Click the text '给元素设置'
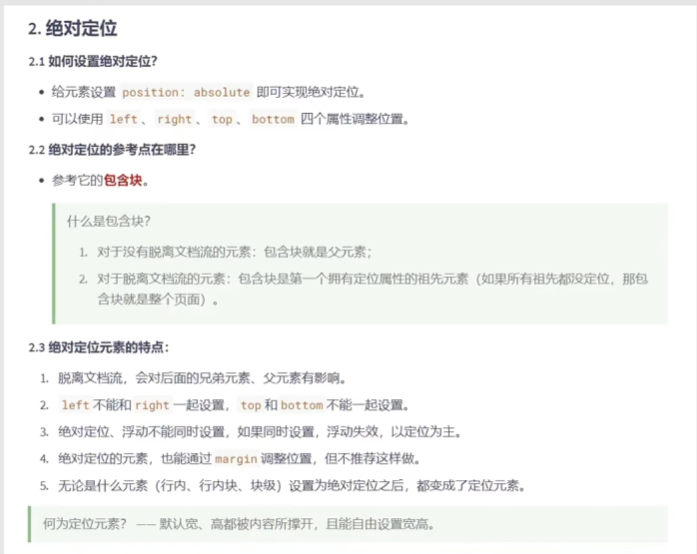Screen dimensions: 697x554 tap(84, 92)
